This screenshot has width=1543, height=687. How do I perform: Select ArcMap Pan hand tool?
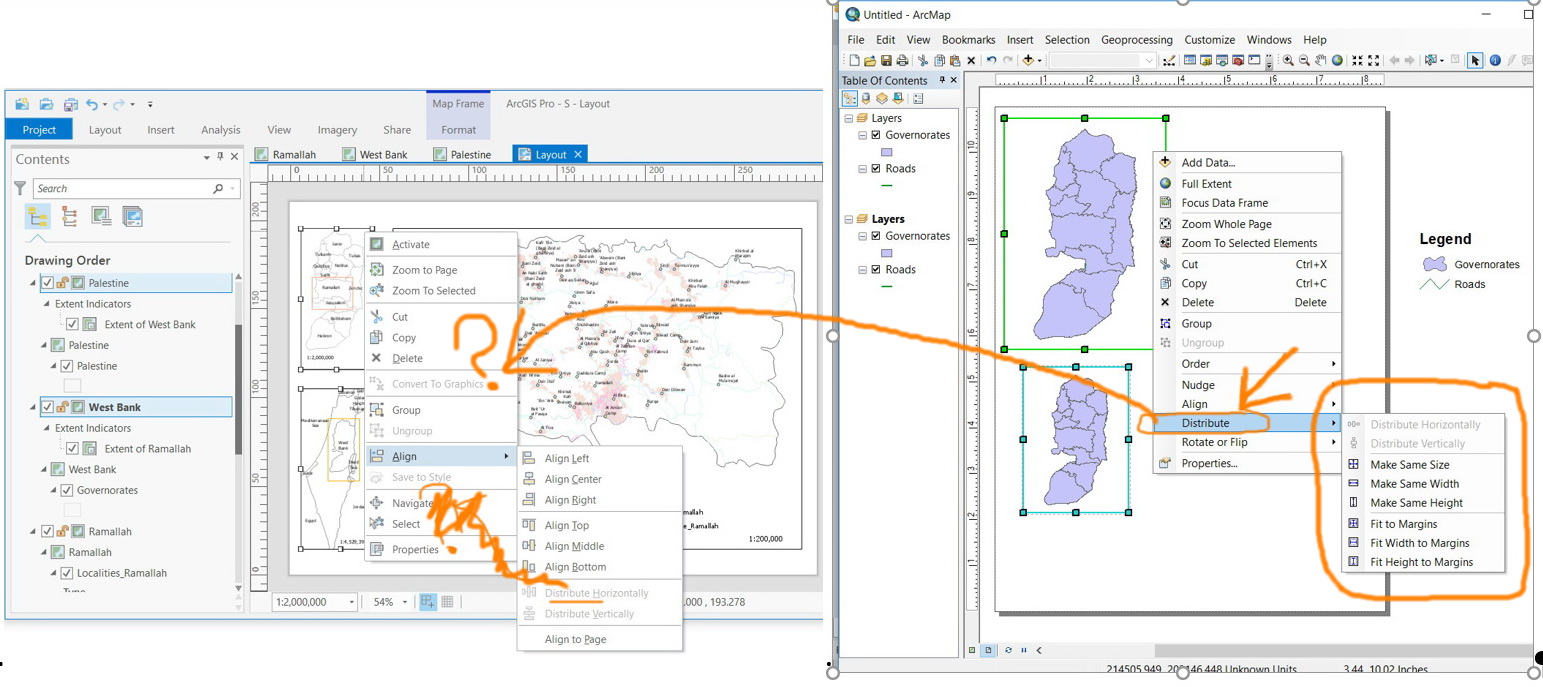click(1320, 61)
